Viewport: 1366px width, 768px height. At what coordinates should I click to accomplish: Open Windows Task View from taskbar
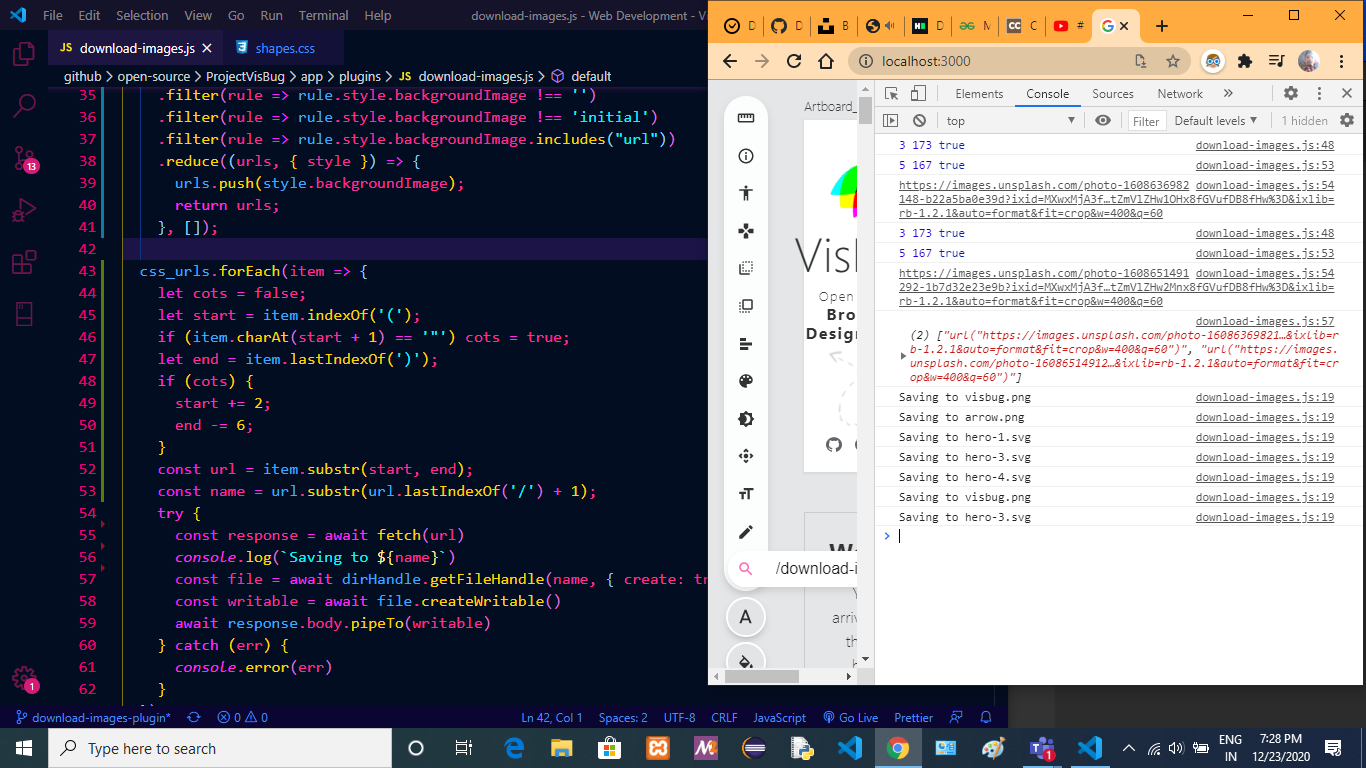463,748
